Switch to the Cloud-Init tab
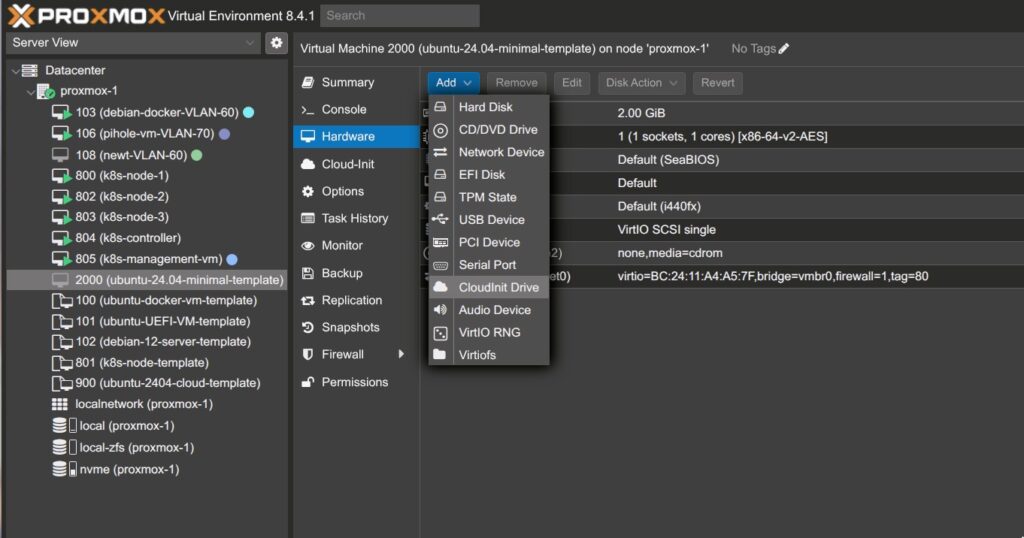This screenshot has width=1024, height=538. [x=356, y=165]
